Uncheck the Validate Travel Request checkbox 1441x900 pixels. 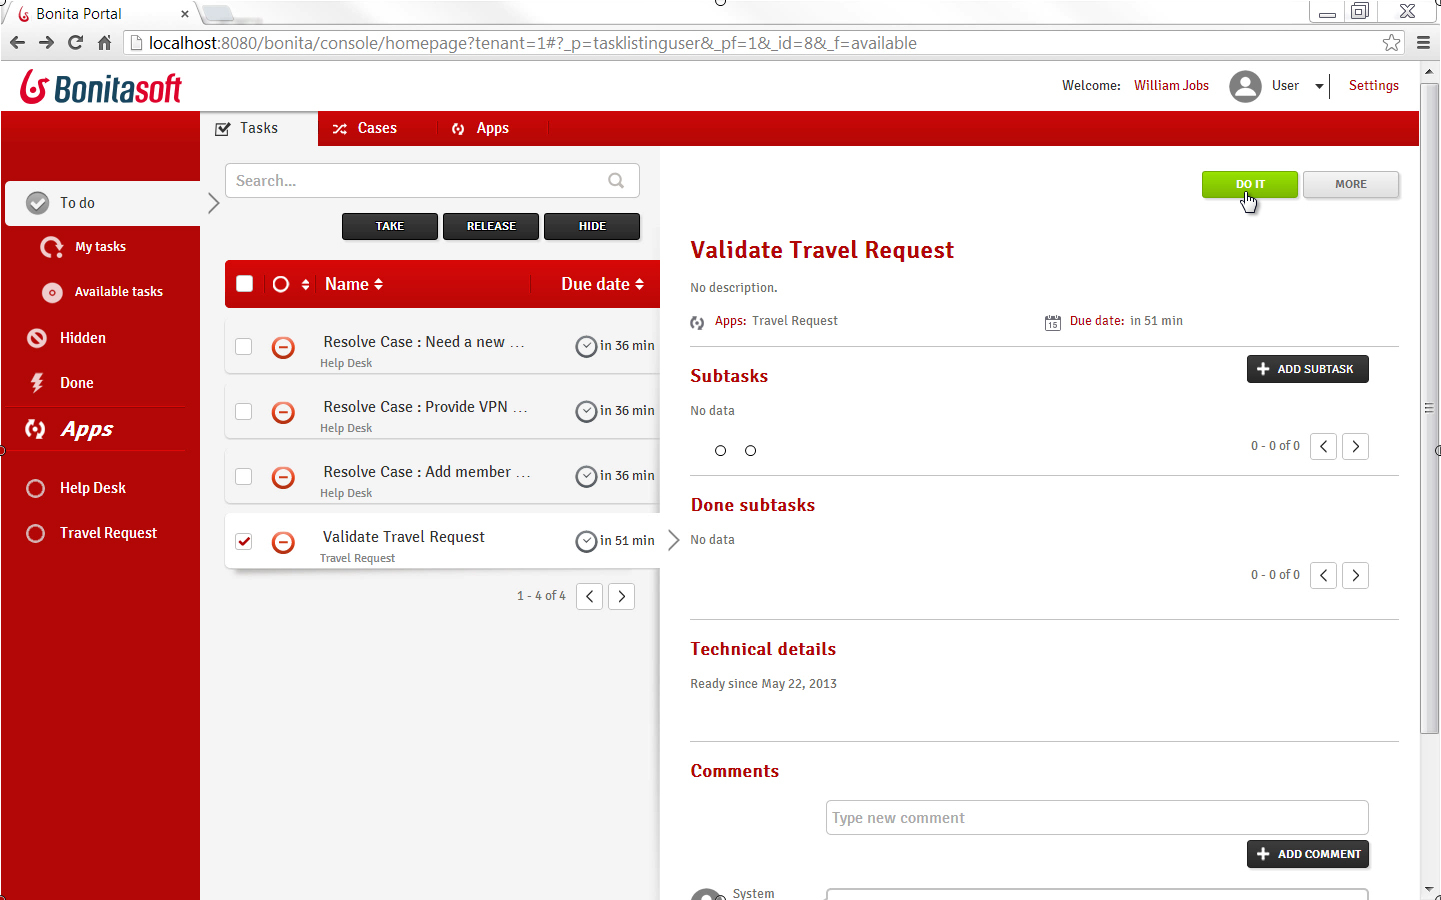pyautogui.click(x=244, y=541)
